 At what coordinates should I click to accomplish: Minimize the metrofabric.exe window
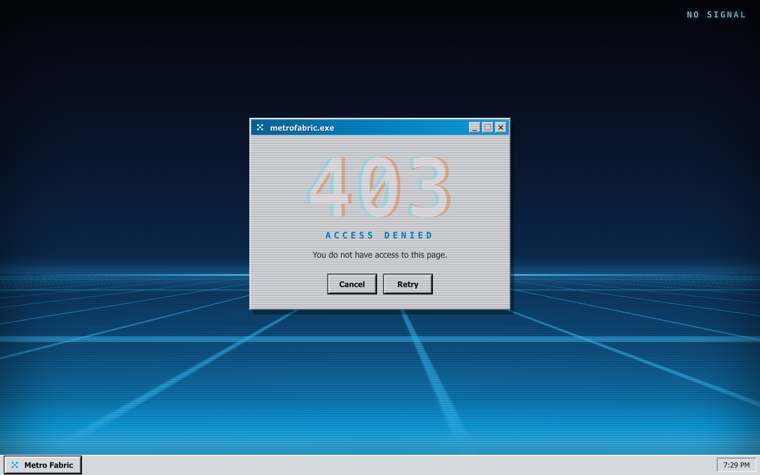(475, 127)
